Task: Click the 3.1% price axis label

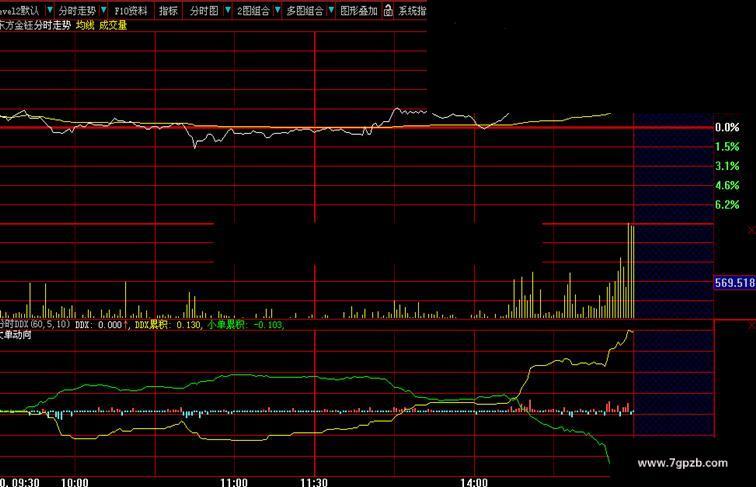Action: pos(727,166)
